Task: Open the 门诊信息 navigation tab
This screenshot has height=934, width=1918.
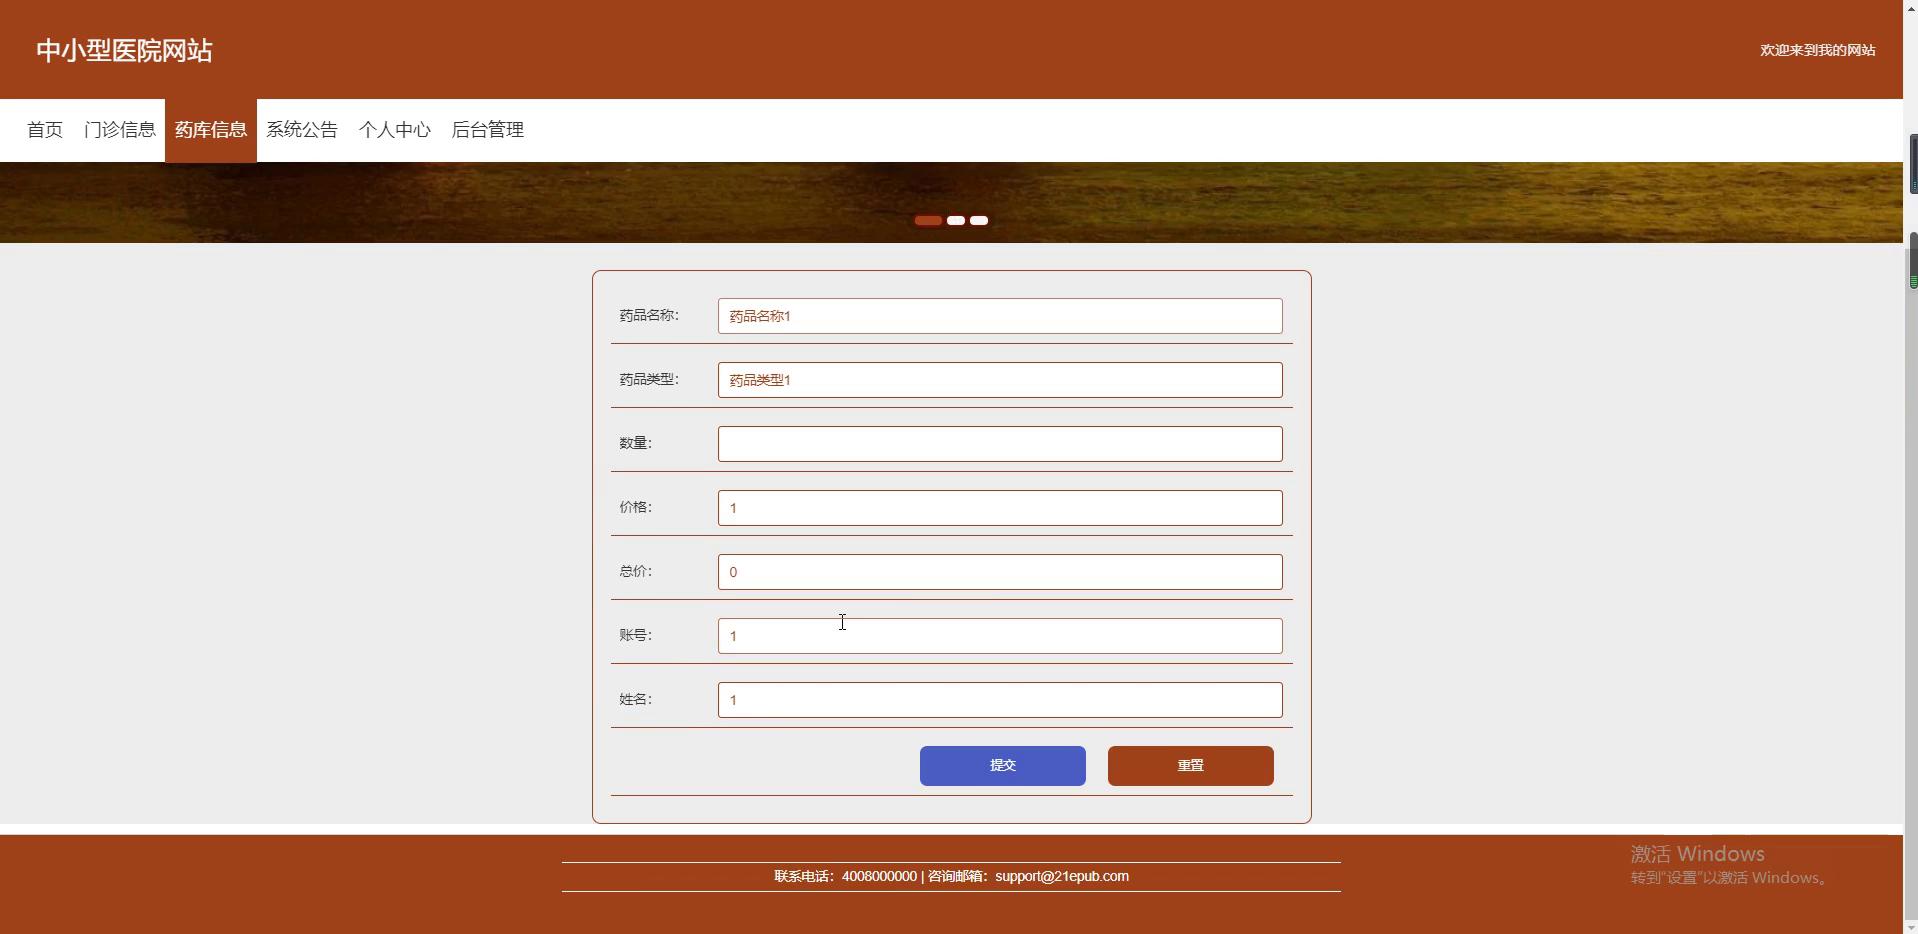Action: tap(120, 130)
